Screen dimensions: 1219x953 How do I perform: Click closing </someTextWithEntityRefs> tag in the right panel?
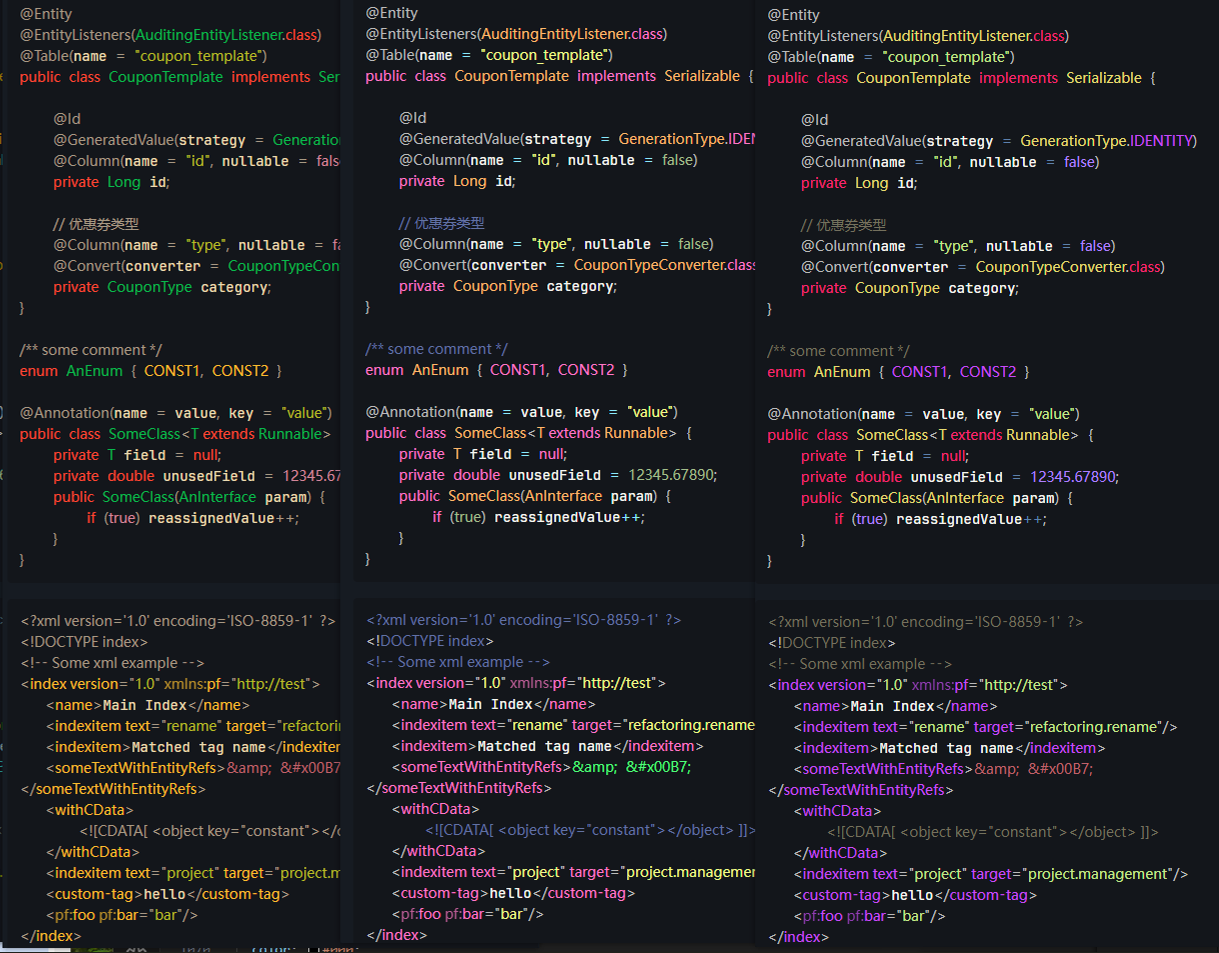[861, 790]
